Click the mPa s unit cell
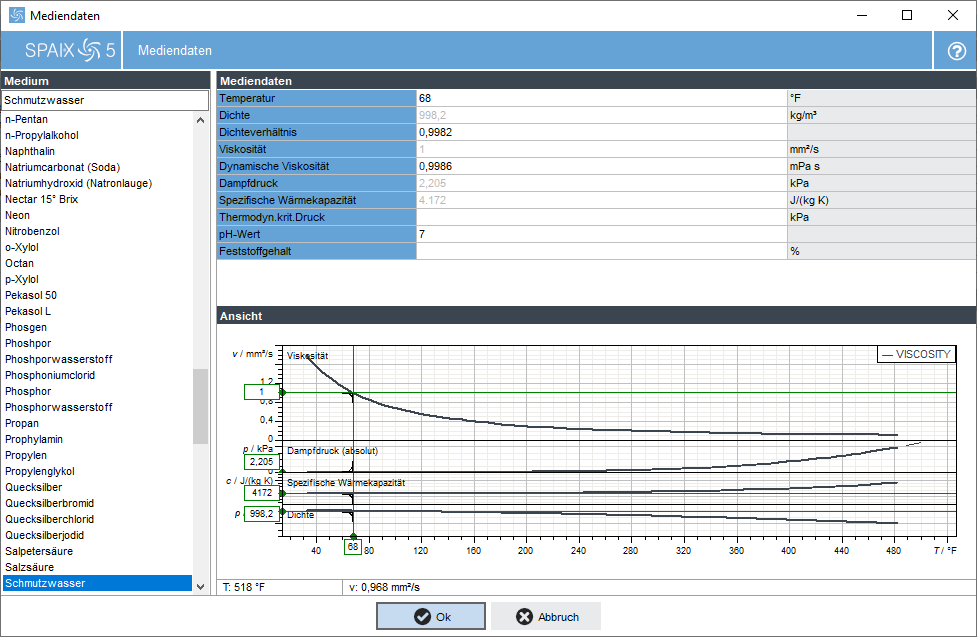 pos(881,166)
